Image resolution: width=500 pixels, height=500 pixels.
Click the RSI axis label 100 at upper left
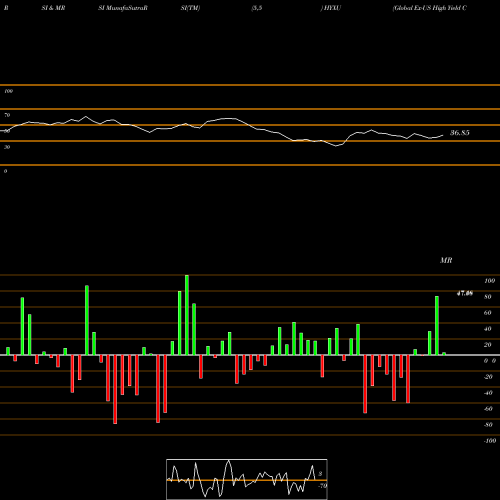click(x=8, y=91)
